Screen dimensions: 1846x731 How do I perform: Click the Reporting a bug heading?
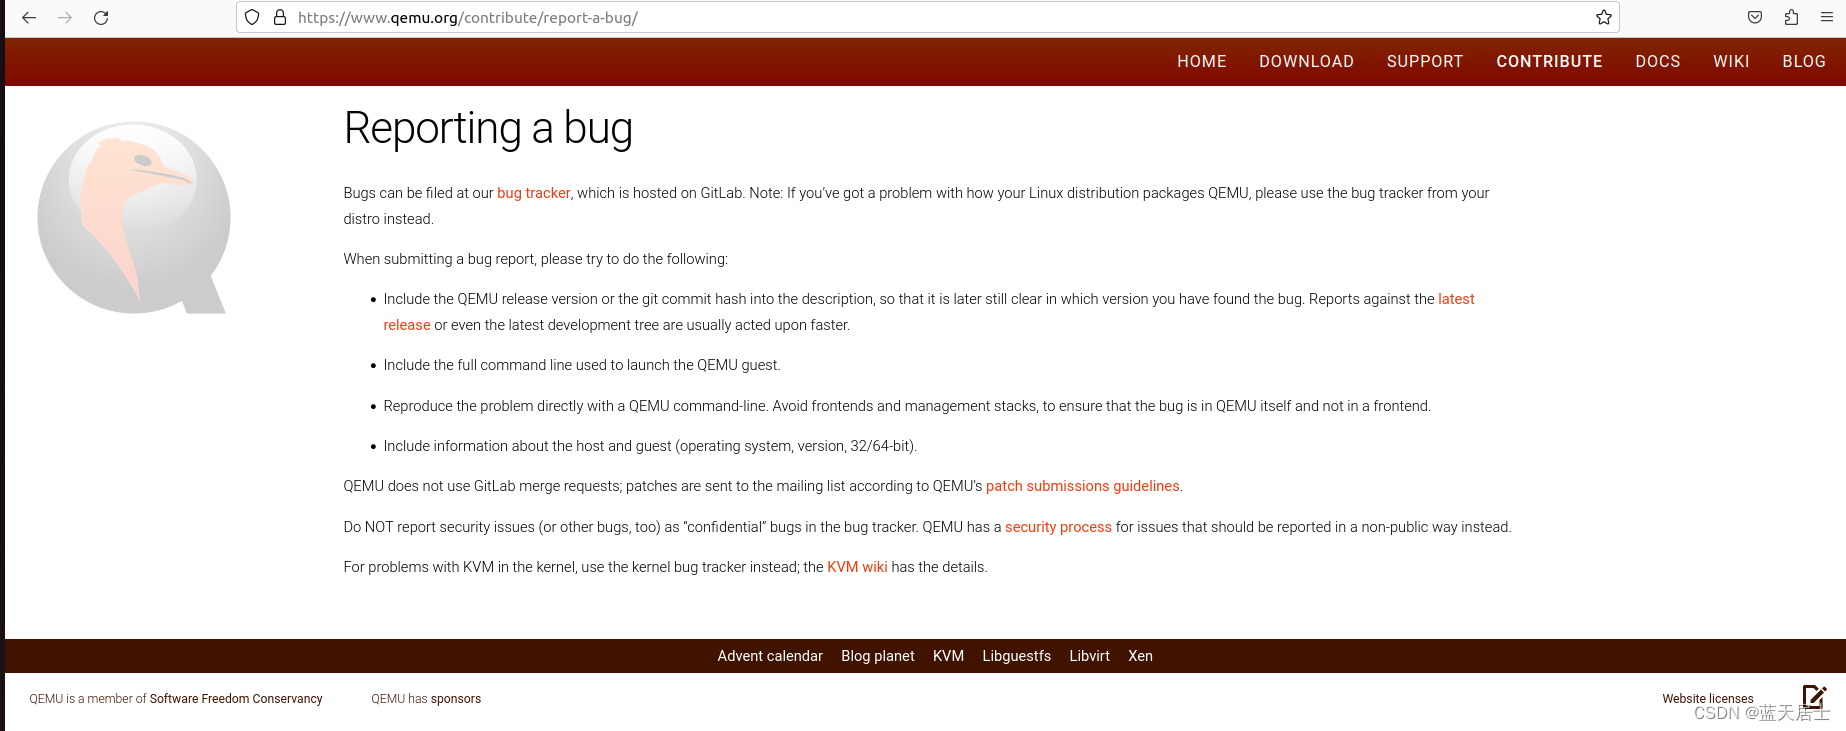[488, 129]
